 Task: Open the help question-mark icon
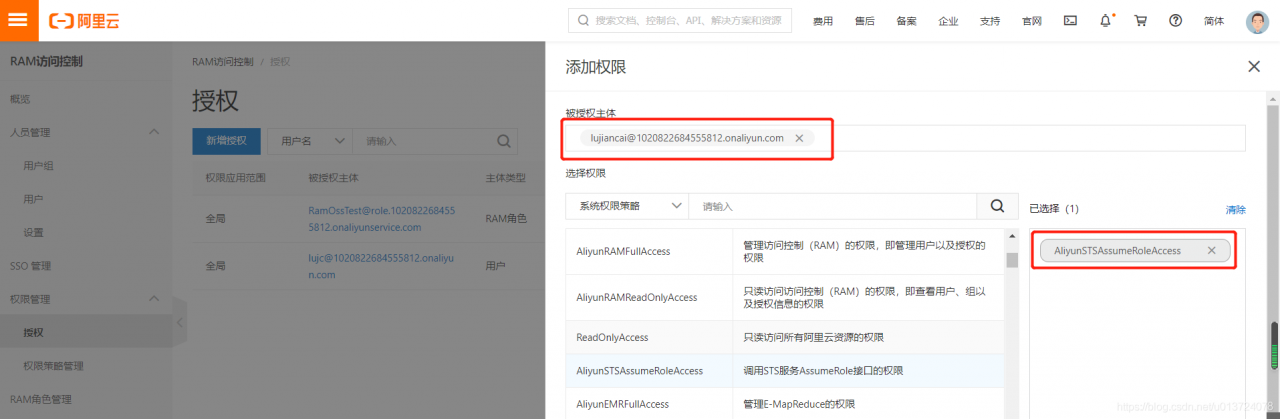[1175, 20]
